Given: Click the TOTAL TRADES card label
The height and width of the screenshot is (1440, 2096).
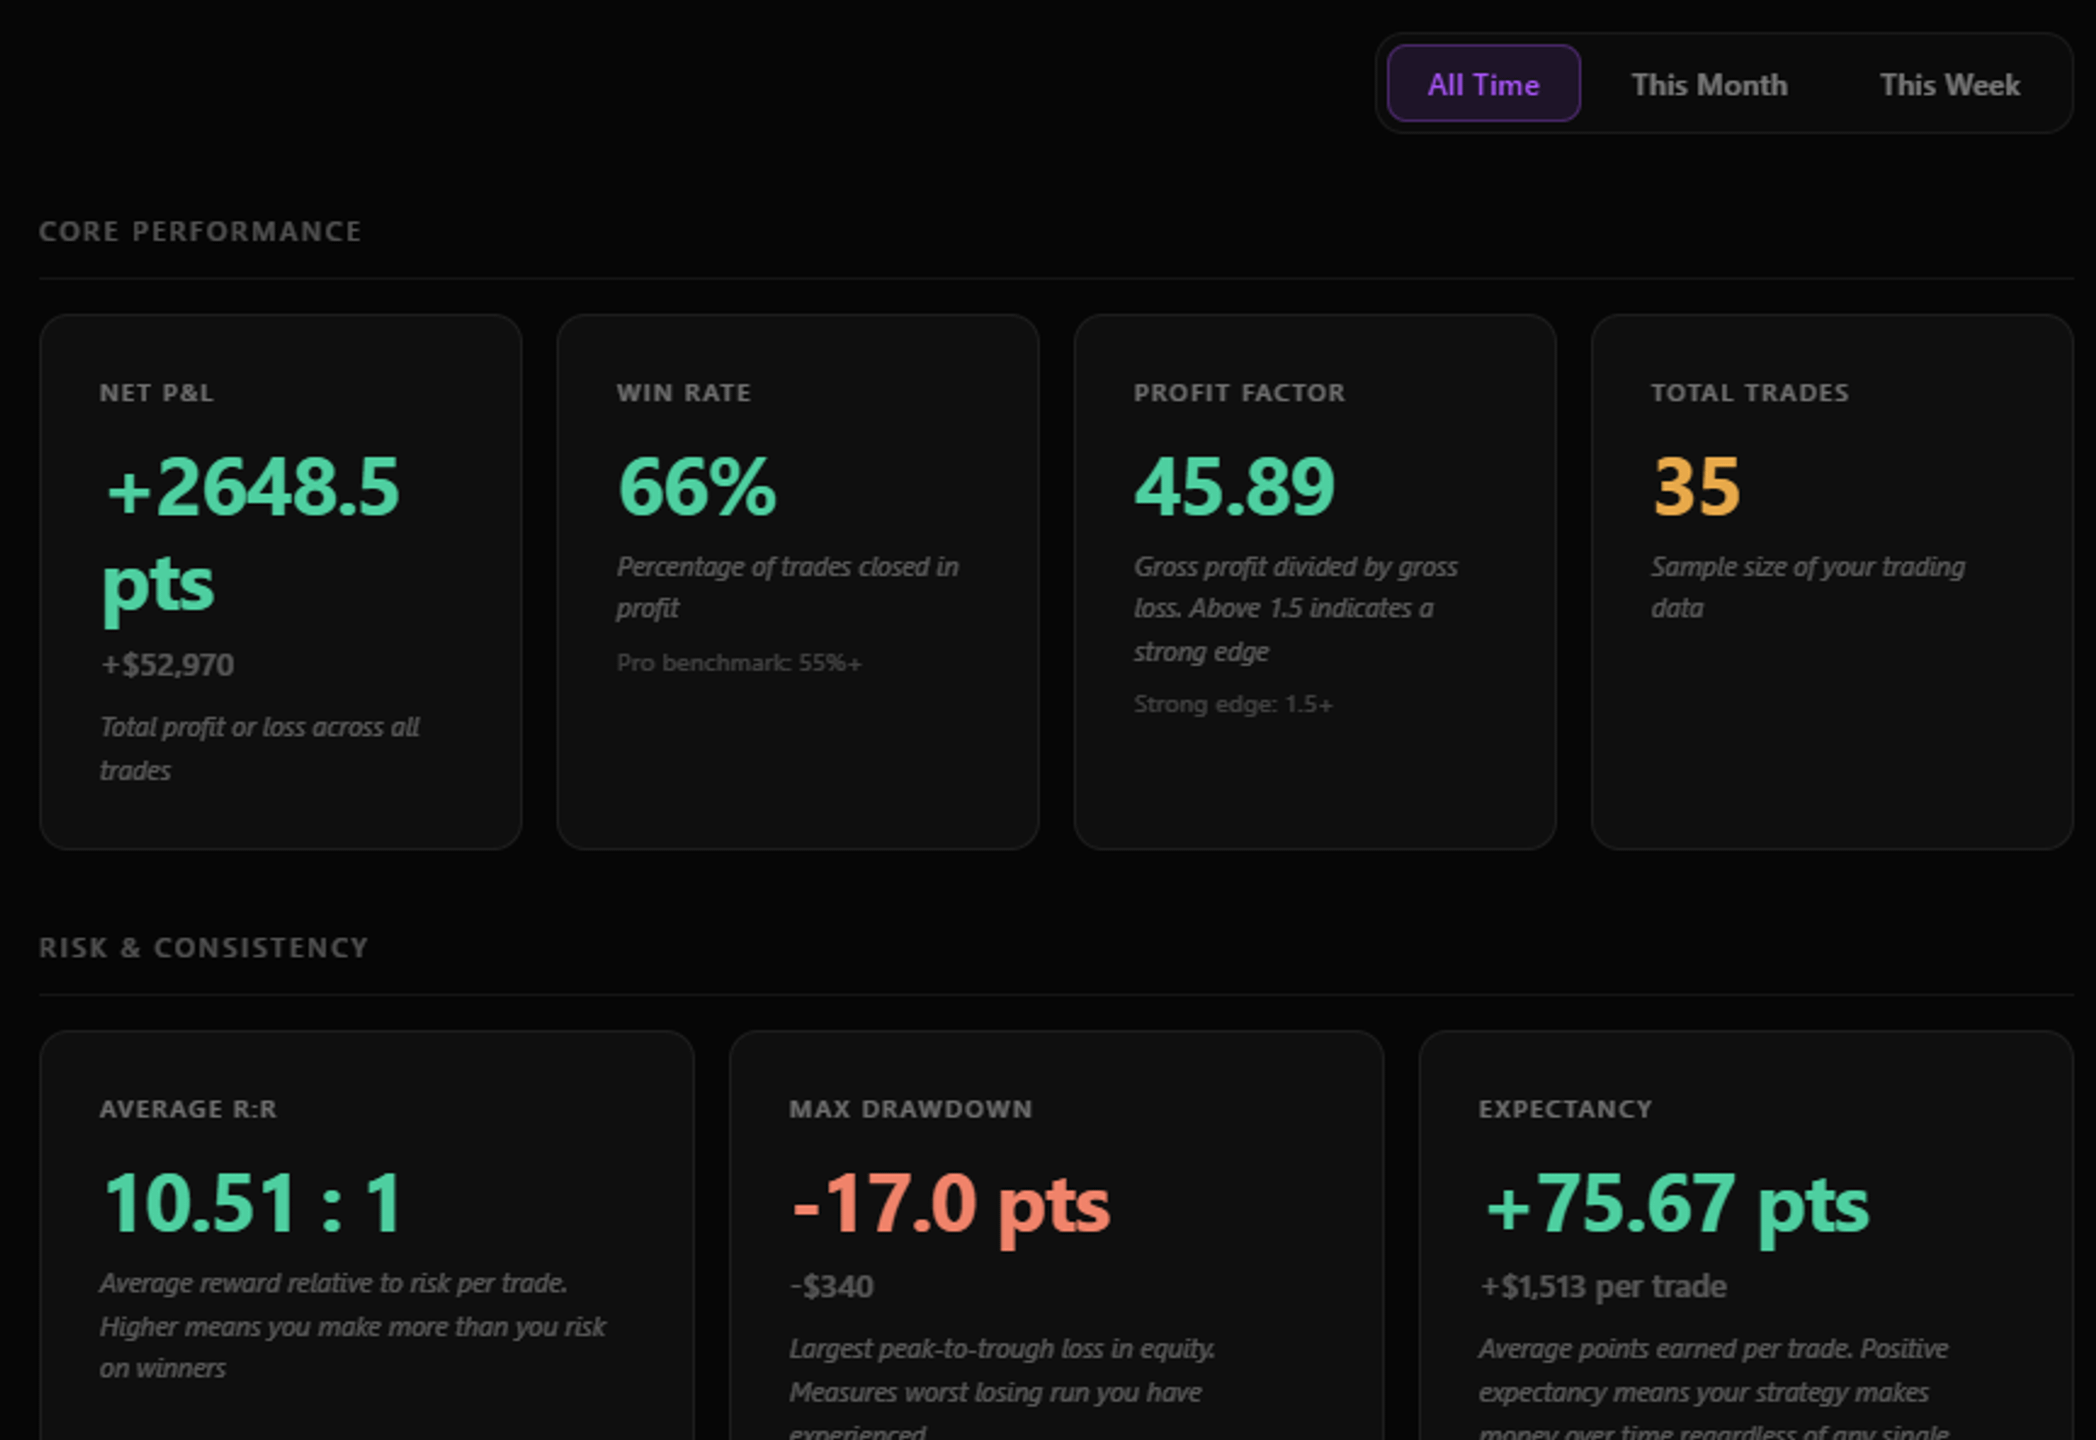Looking at the screenshot, I should coord(1750,393).
